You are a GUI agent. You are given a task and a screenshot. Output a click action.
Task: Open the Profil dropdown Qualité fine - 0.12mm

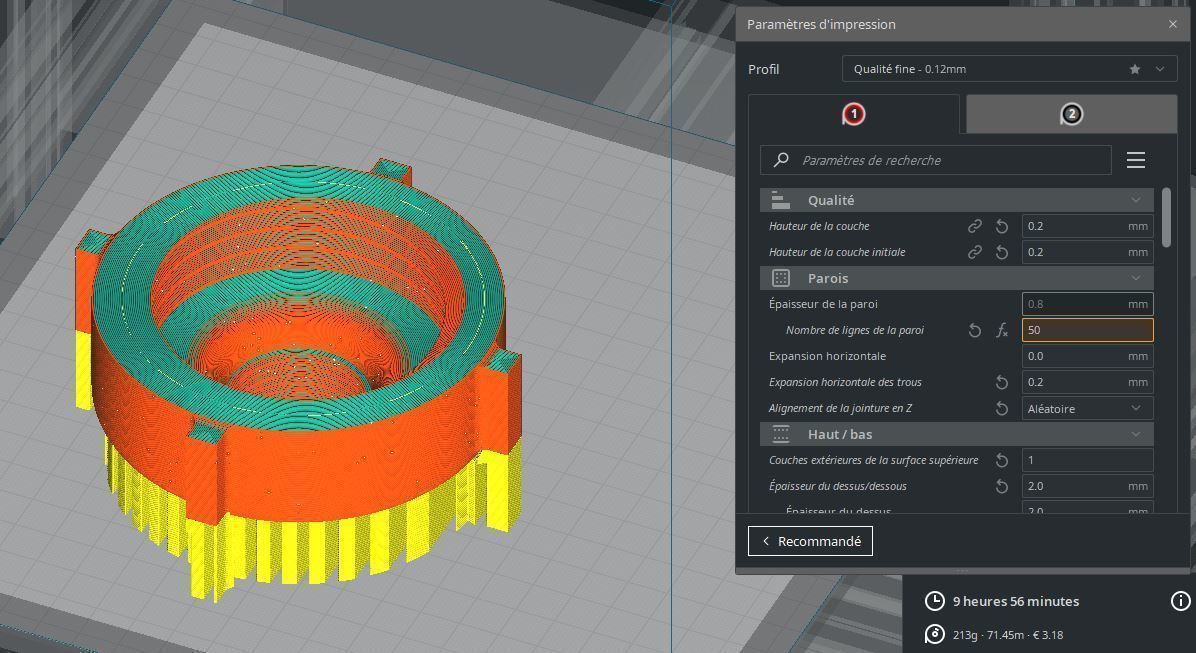1009,69
